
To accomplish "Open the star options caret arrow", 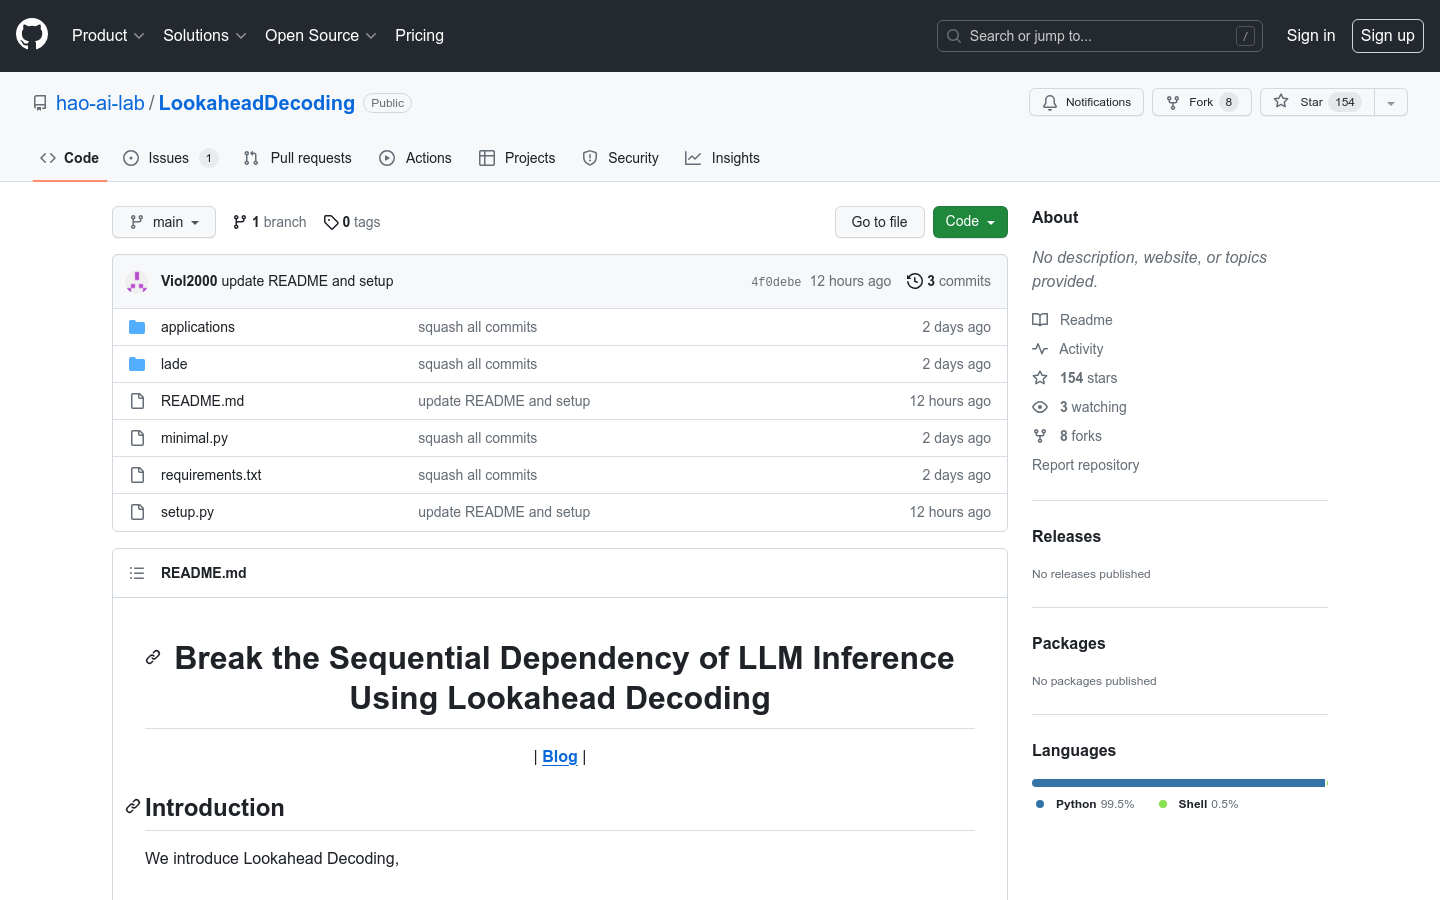I will click(1391, 102).
